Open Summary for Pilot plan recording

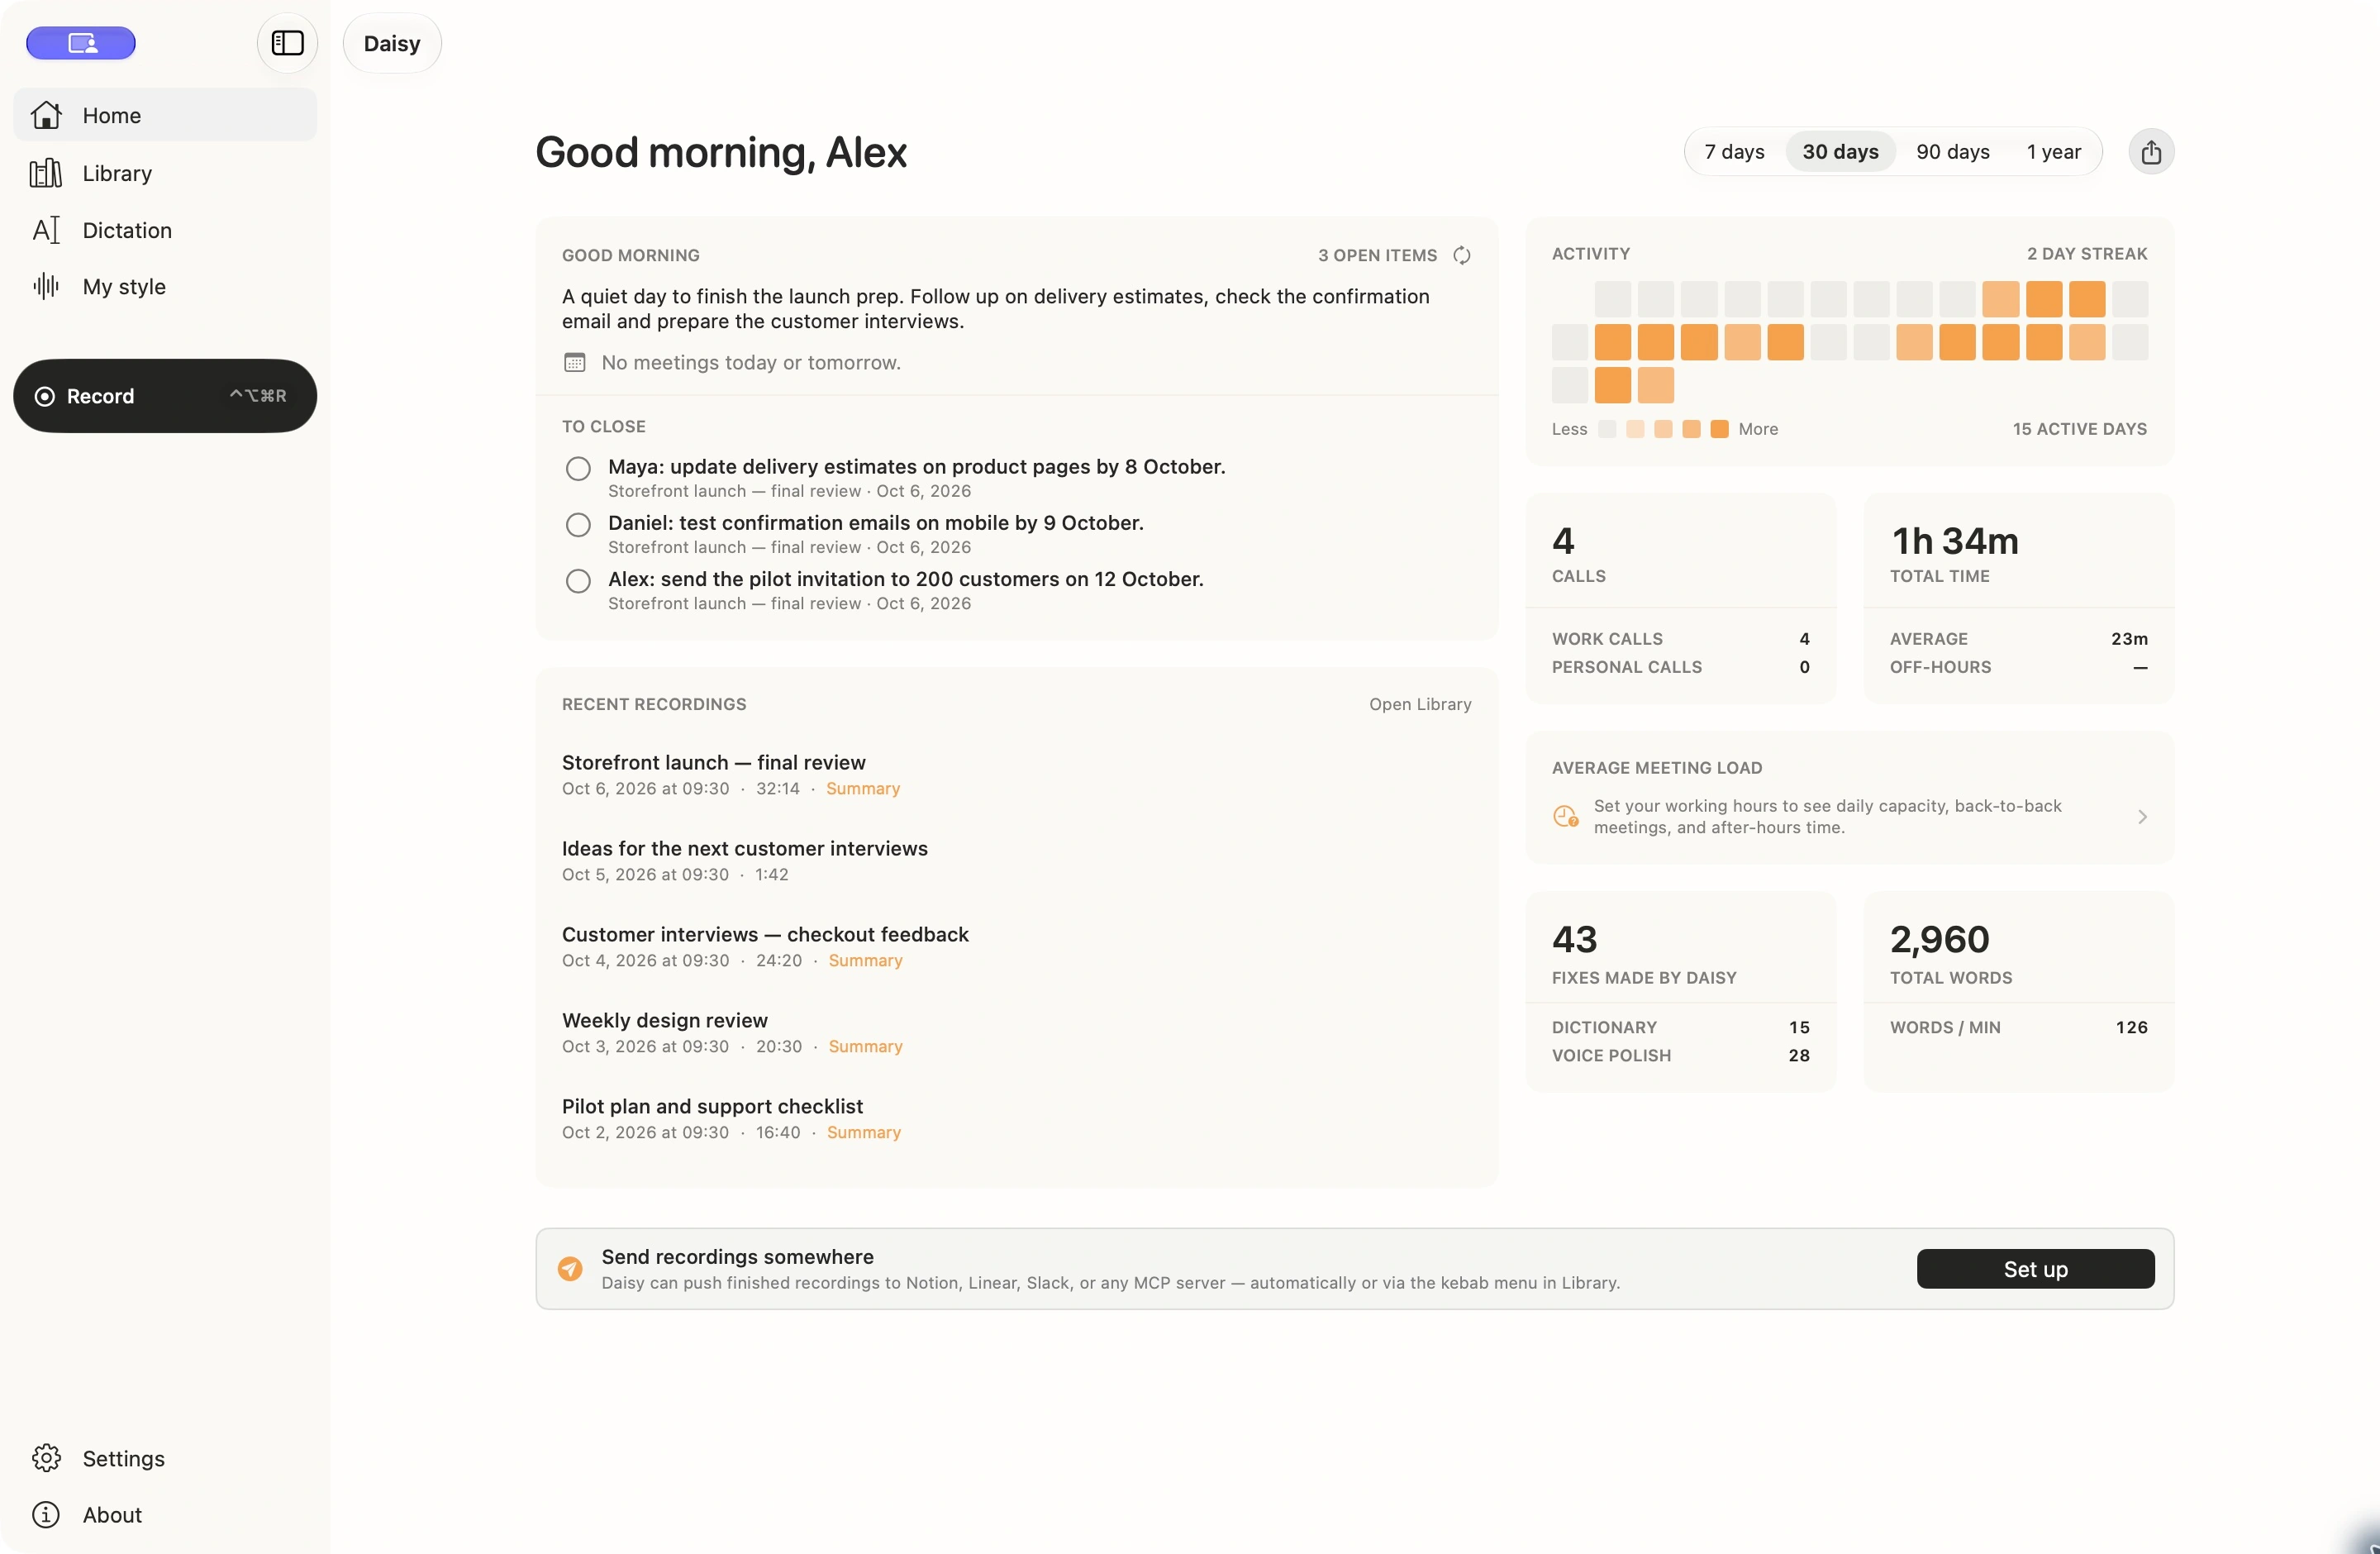(x=864, y=1132)
